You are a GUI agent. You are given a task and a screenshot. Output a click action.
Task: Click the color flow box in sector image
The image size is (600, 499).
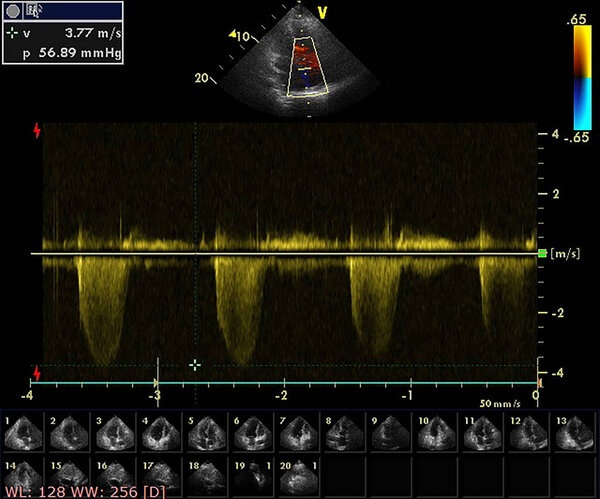tap(308, 67)
